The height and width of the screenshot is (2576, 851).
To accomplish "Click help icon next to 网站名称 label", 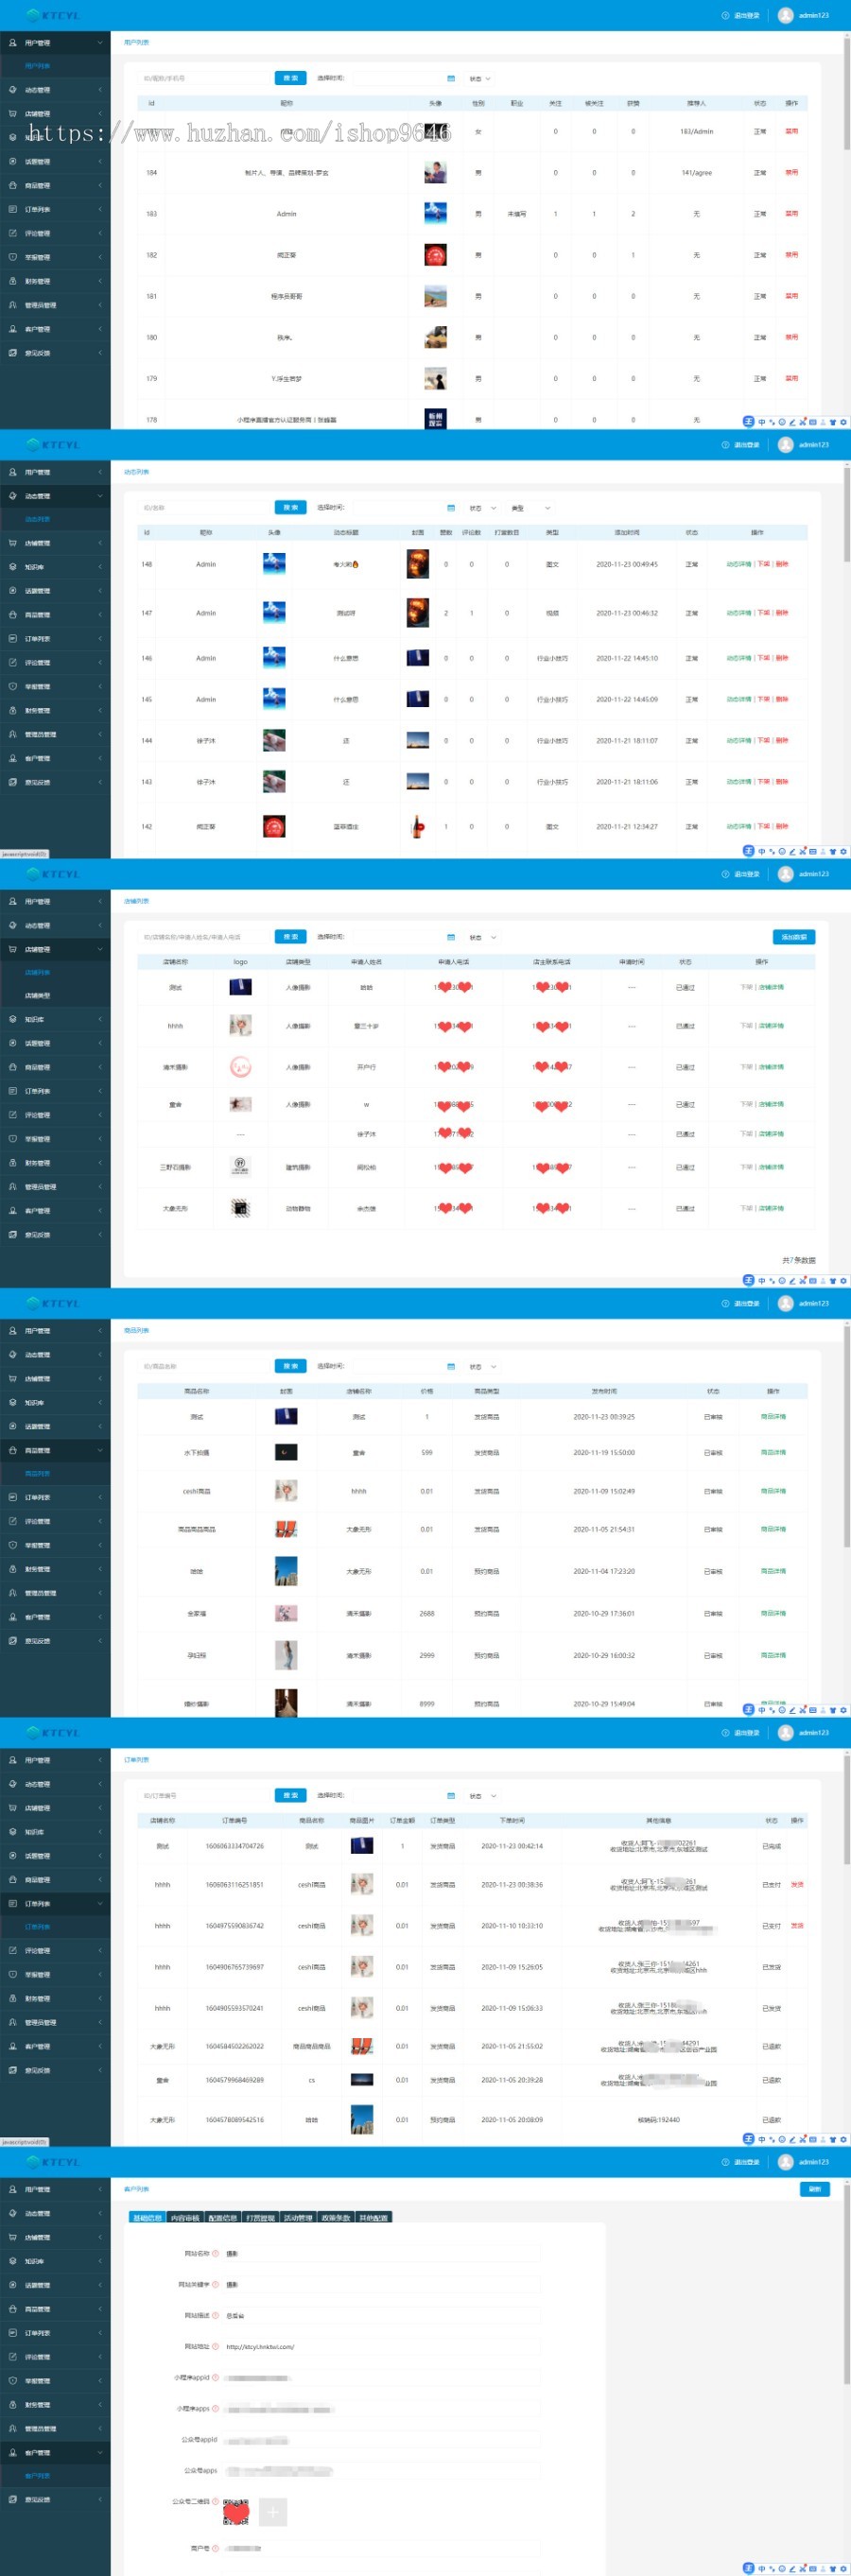I will click(215, 2253).
